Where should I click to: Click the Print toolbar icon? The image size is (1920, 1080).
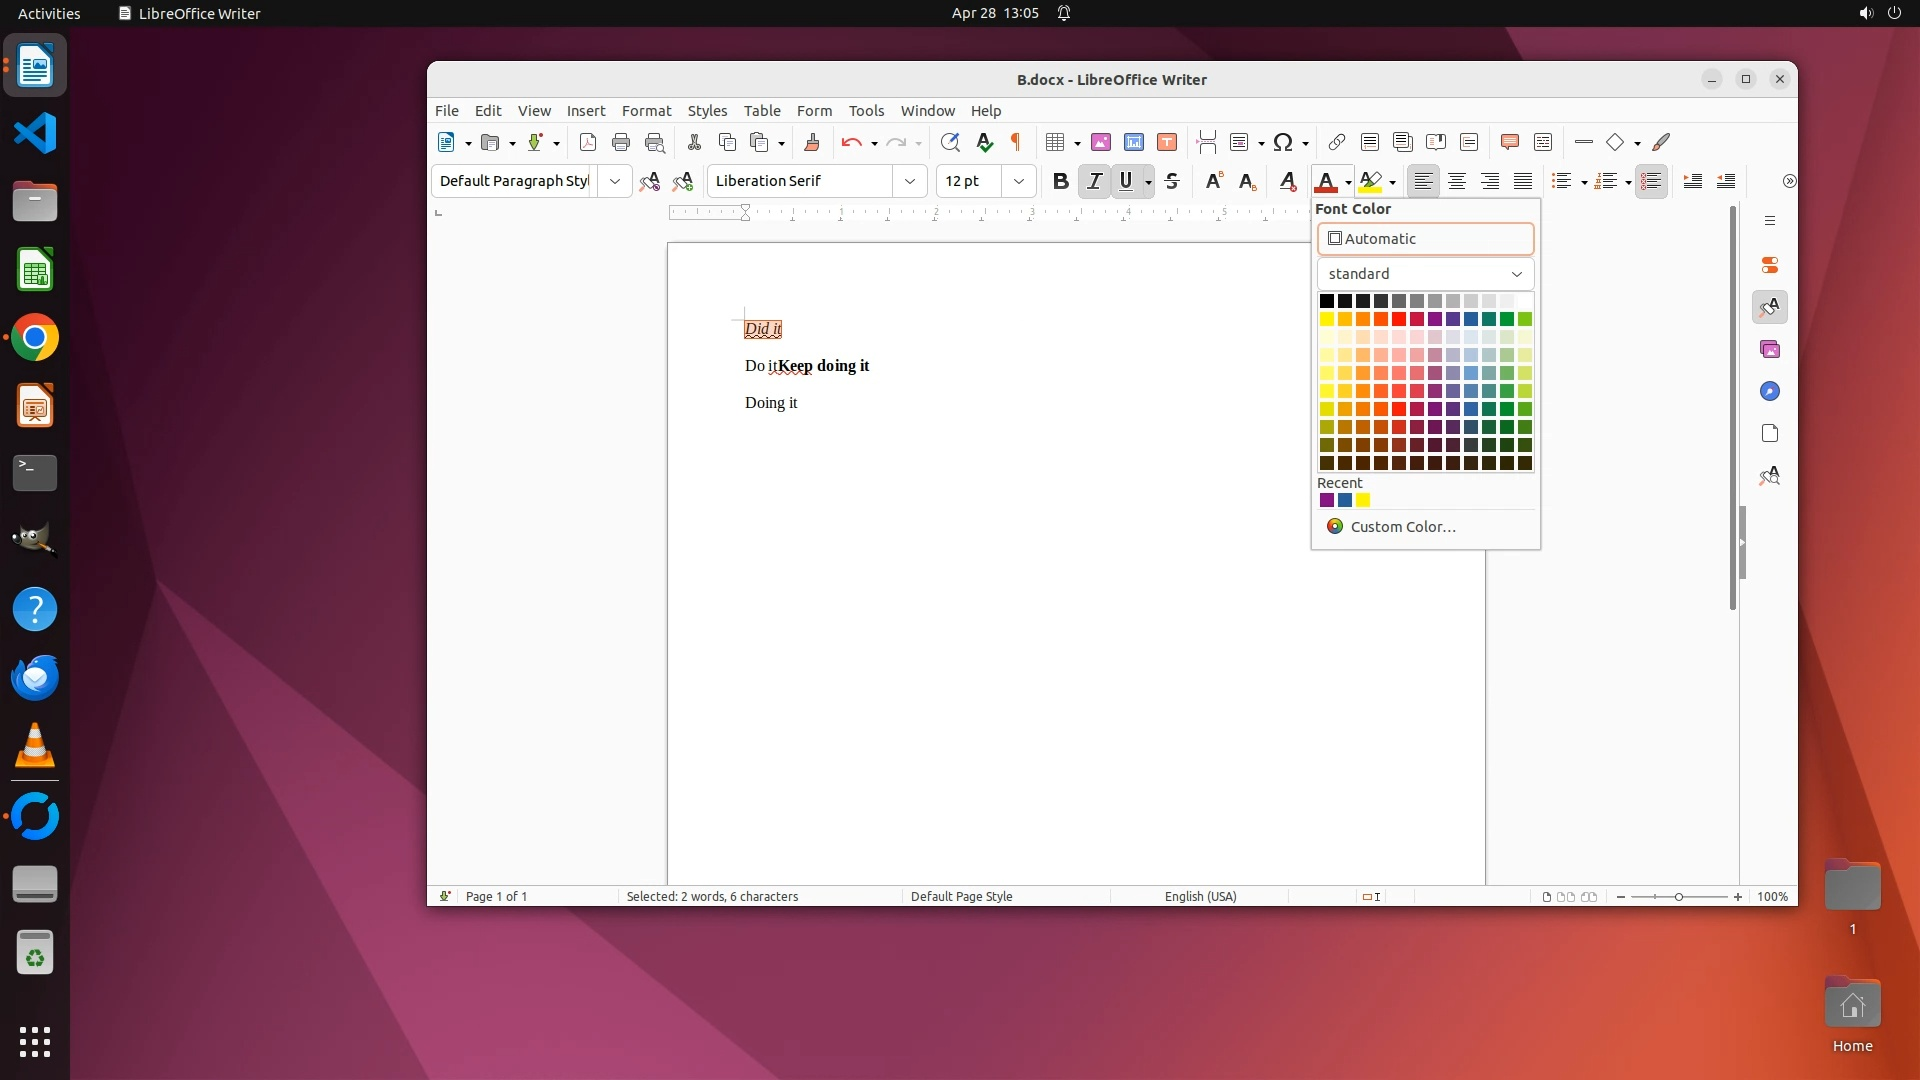click(x=621, y=142)
